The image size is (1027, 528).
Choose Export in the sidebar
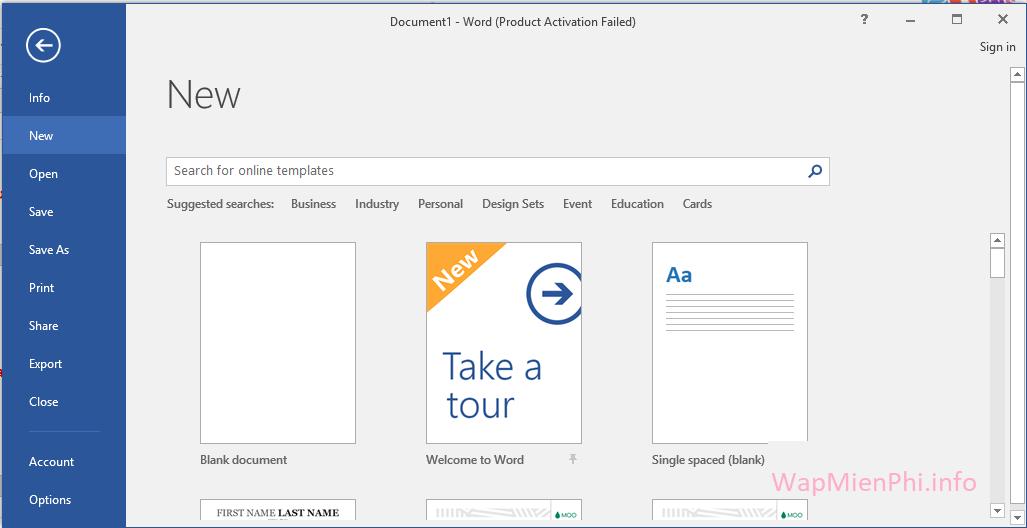(63, 364)
